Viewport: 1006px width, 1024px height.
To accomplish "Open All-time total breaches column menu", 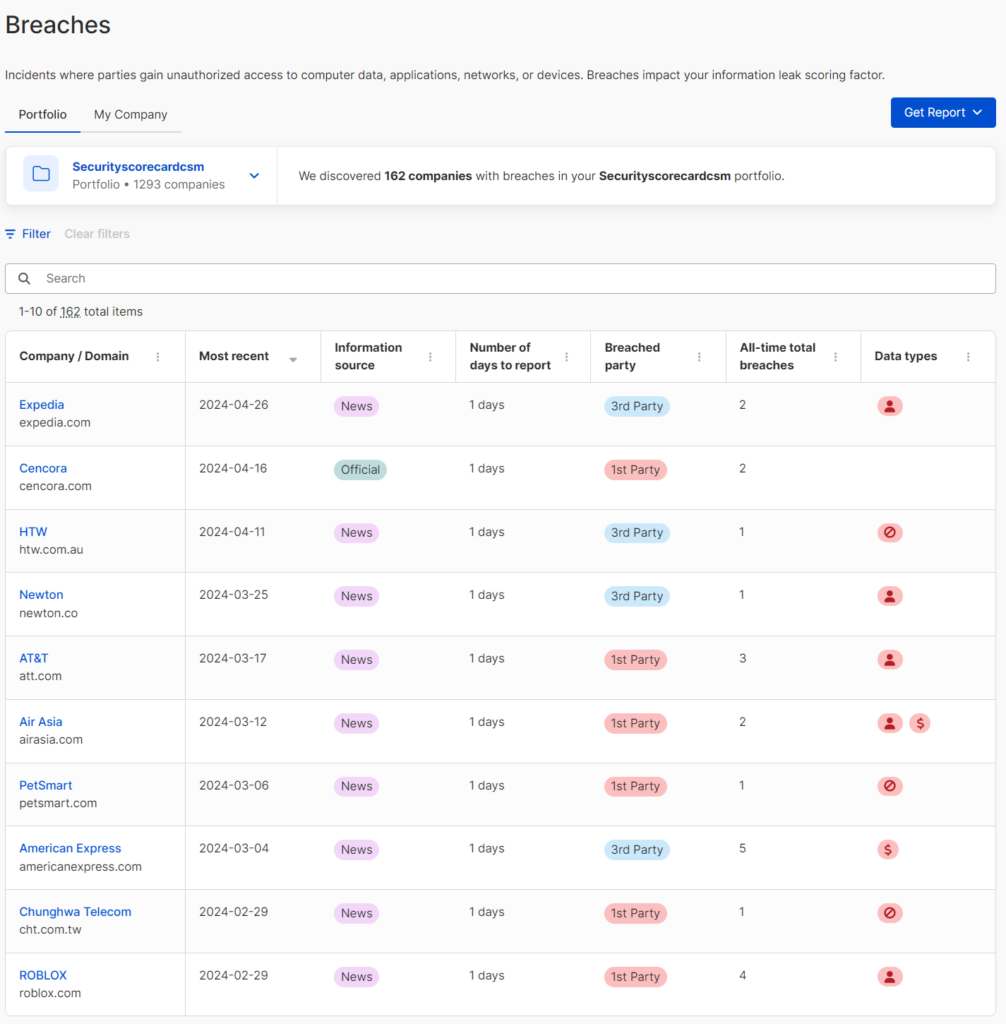I will pyautogui.click(x=836, y=357).
